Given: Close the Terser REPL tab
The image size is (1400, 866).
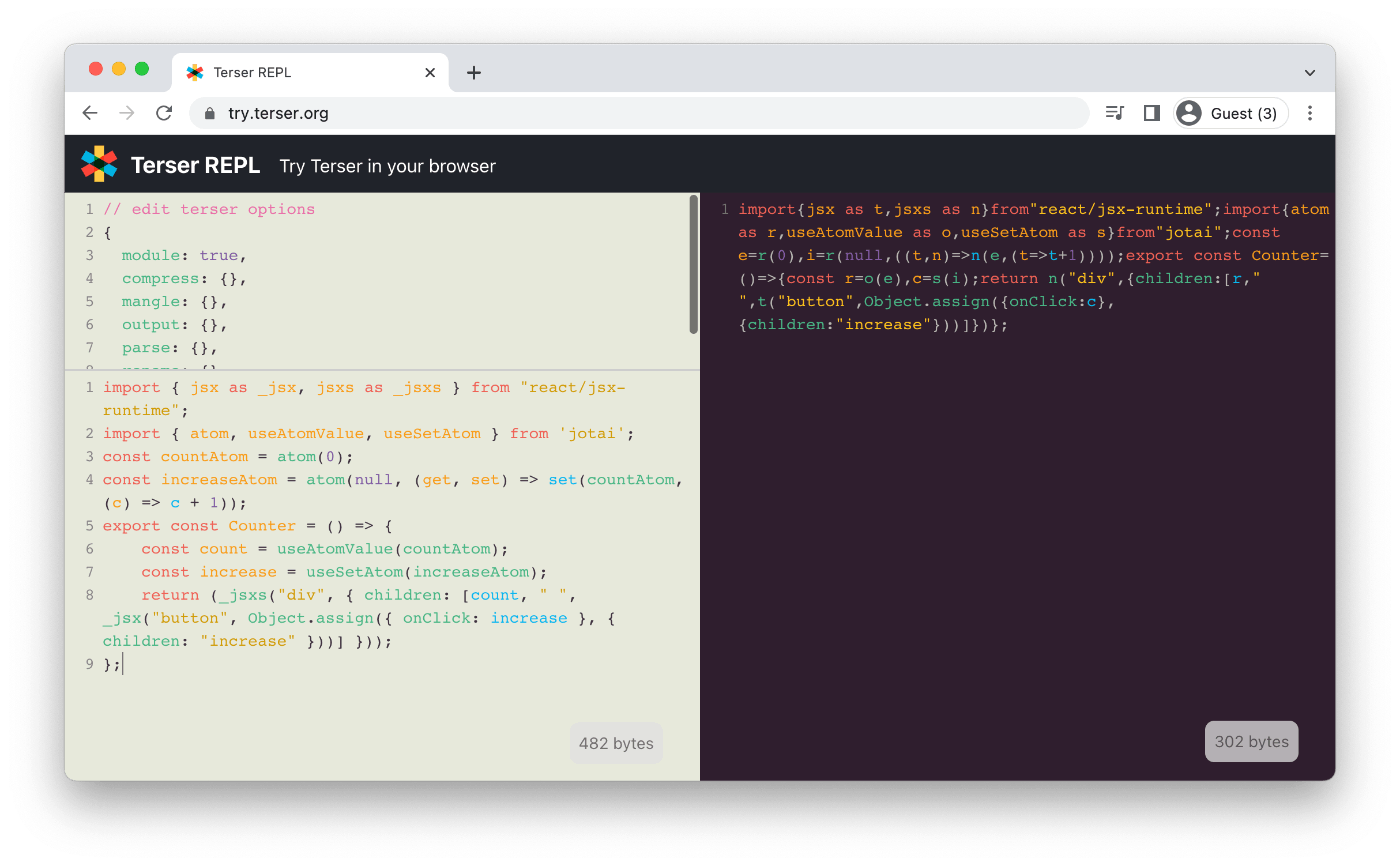Looking at the screenshot, I should 430,72.
